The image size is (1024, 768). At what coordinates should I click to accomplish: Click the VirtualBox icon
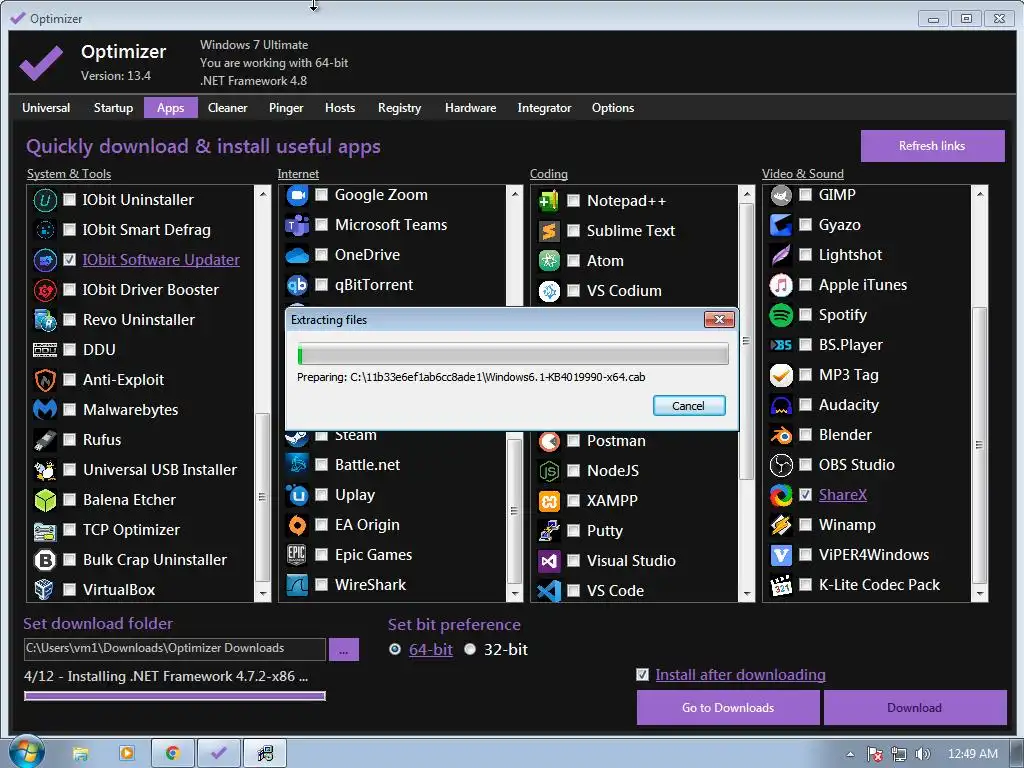pyautogui.click(x=45, y=589)
